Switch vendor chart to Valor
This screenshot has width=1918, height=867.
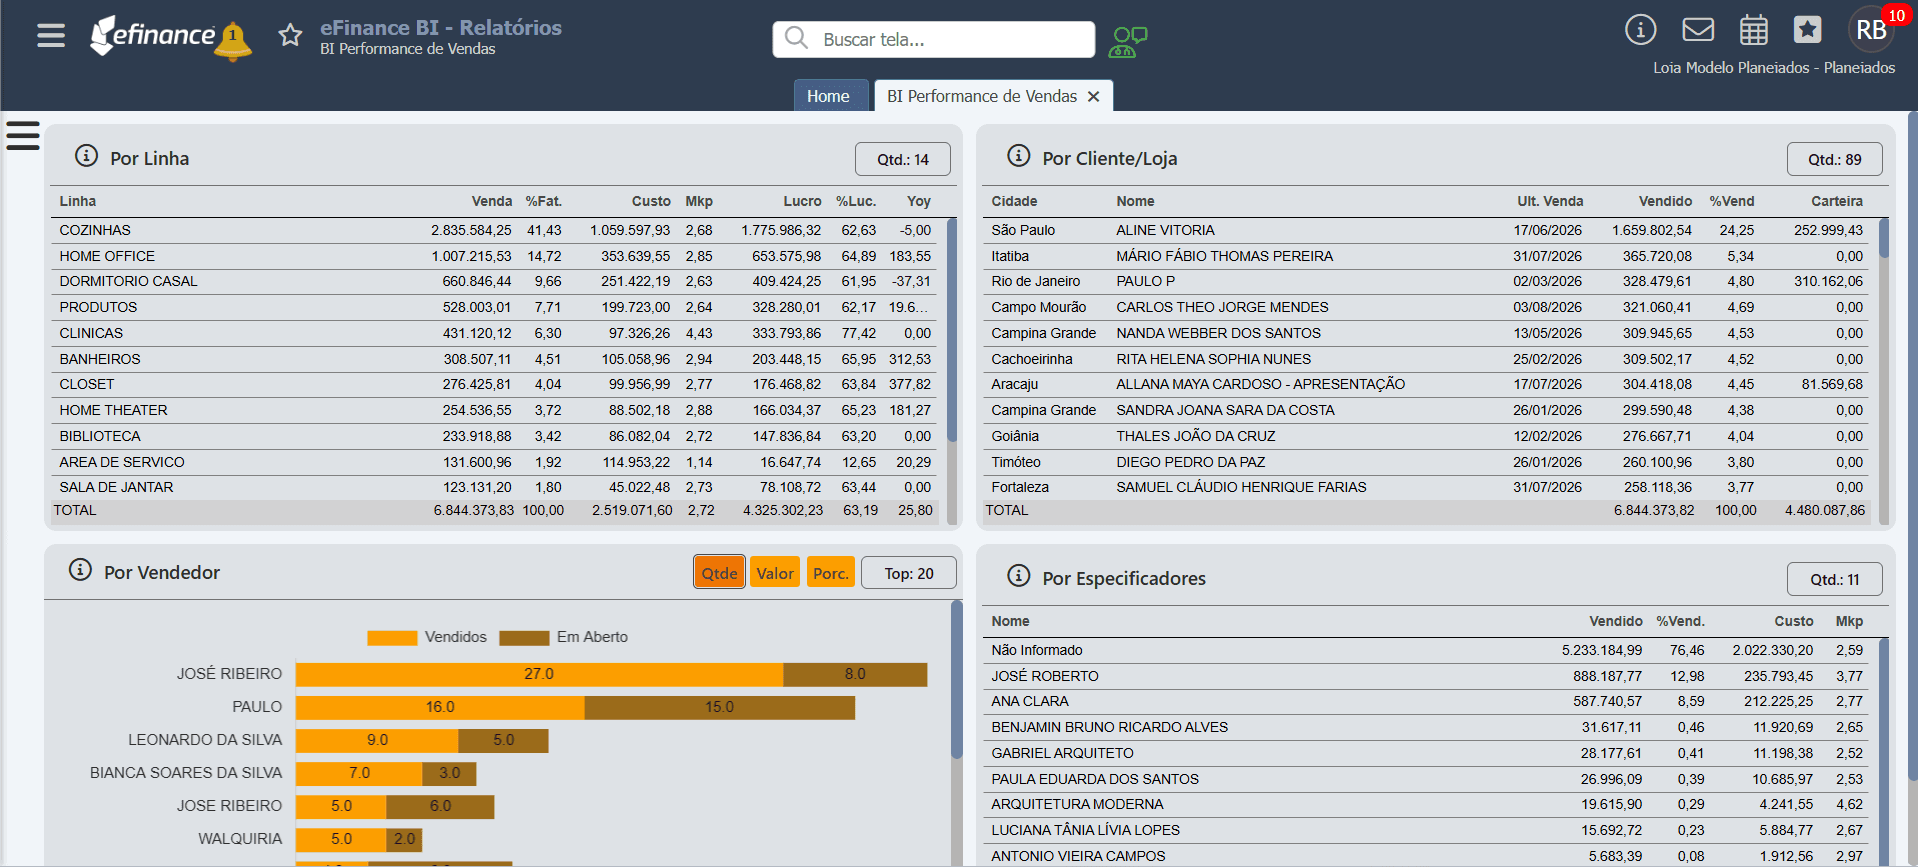tap(775, 572)
